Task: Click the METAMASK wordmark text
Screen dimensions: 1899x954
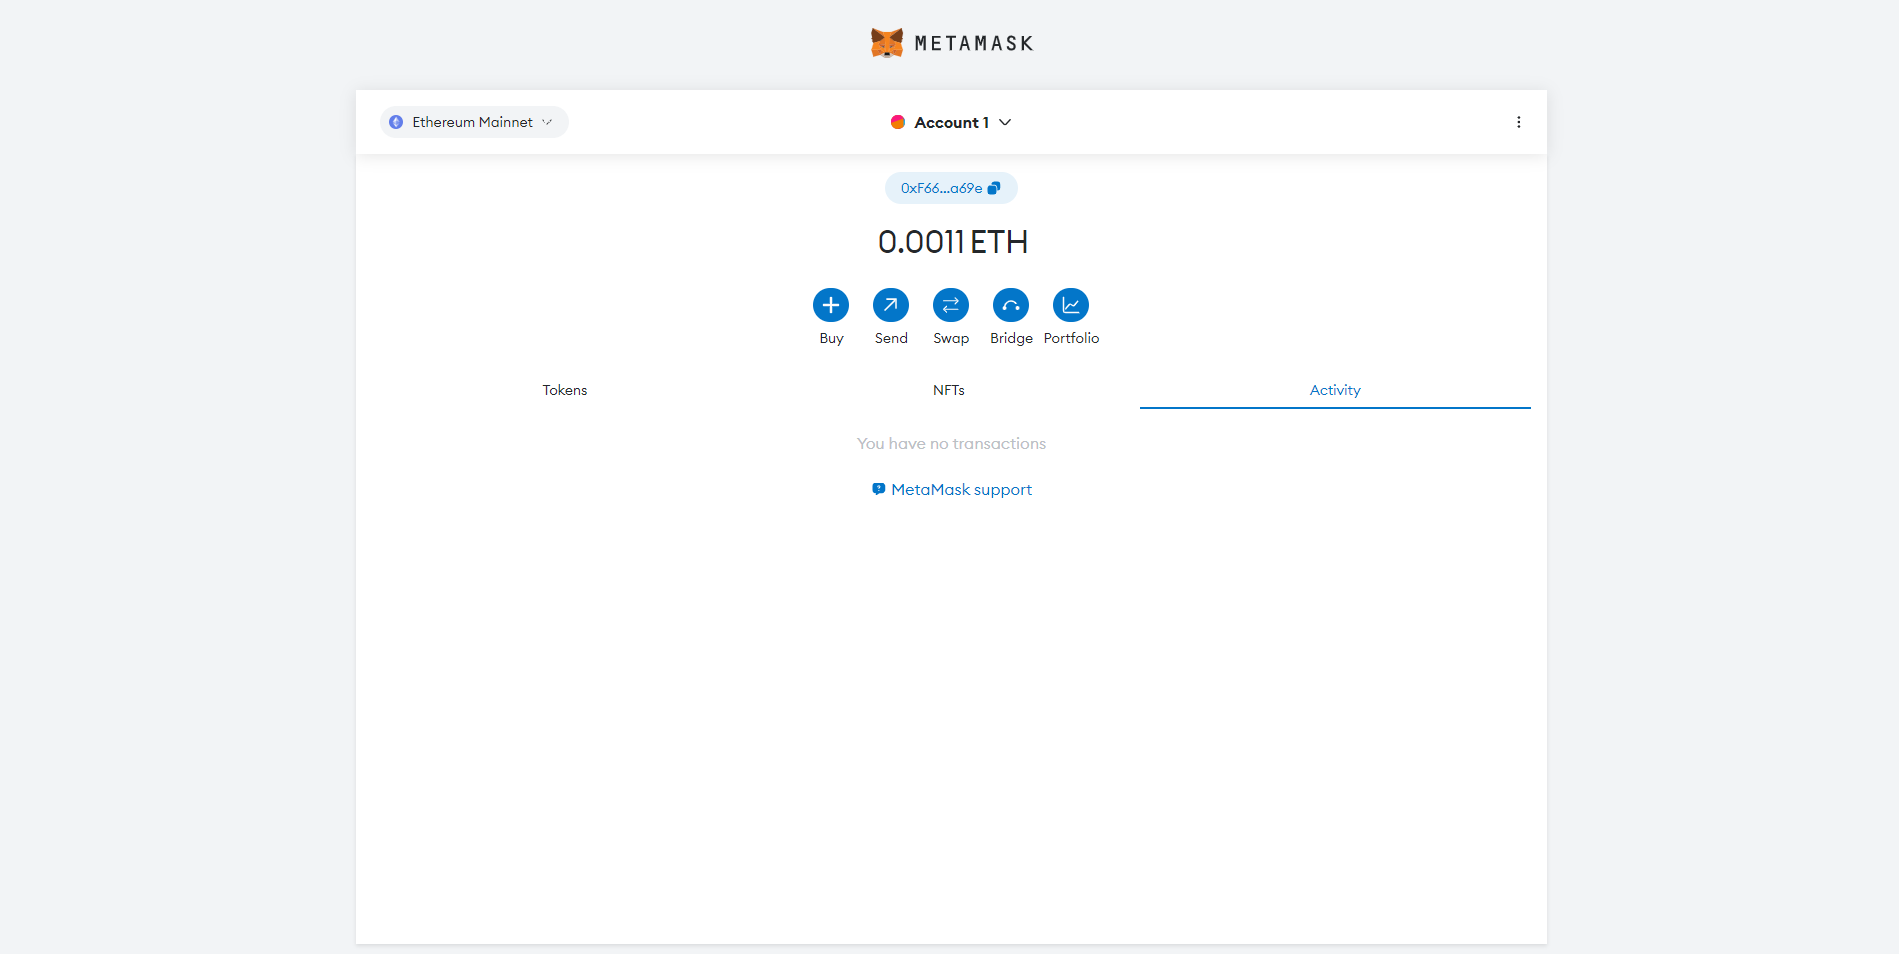Action: pos(974,43)
